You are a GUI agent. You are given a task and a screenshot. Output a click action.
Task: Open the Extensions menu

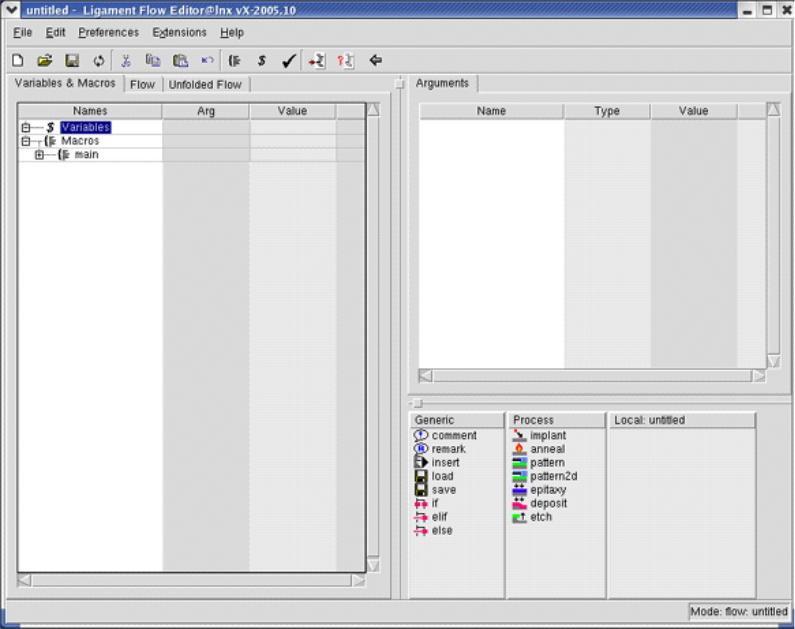click(x=179, y=32)
